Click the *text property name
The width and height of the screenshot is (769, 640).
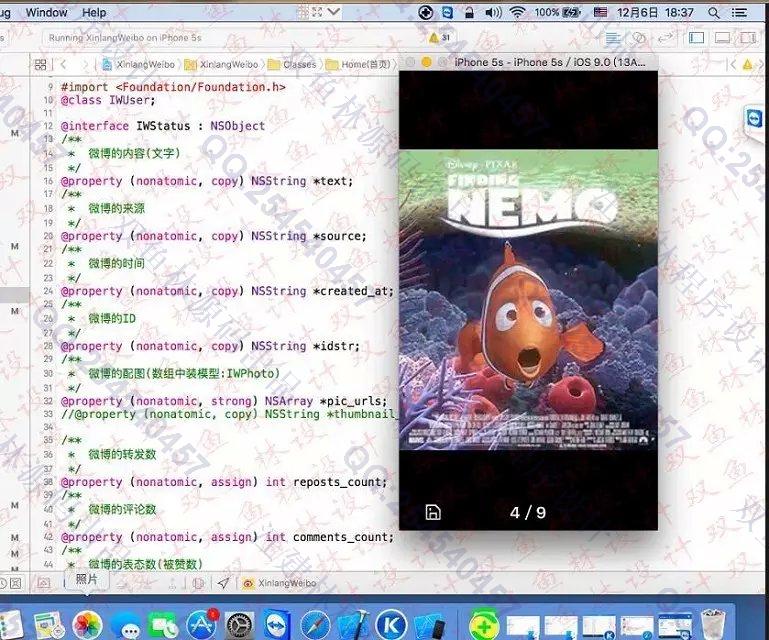pos(333,181)
